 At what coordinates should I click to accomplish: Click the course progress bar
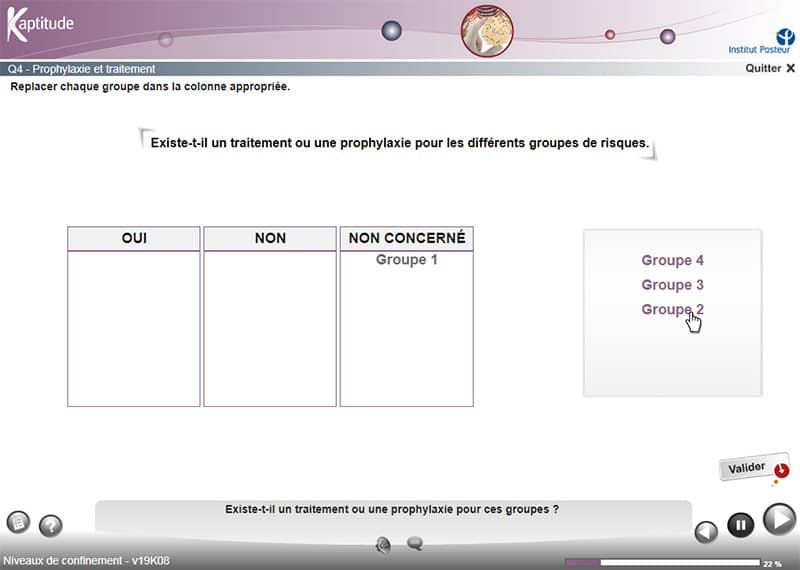tap(662, 562)
